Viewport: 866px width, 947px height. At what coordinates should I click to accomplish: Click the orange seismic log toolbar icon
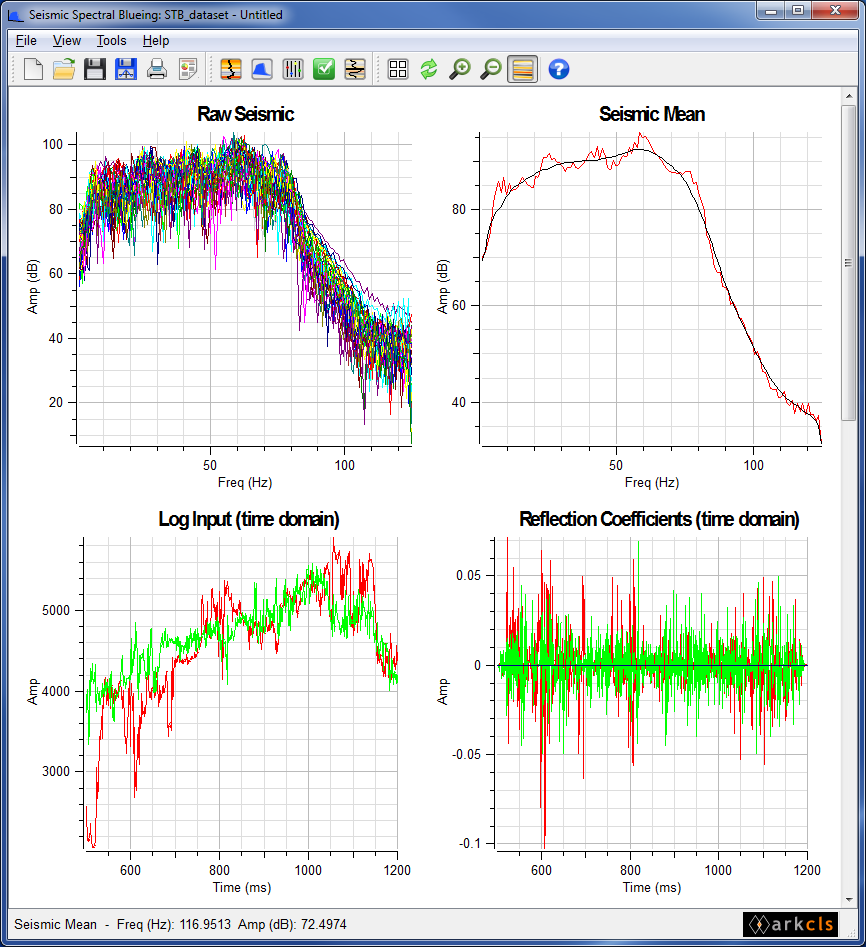coord(231,69)
